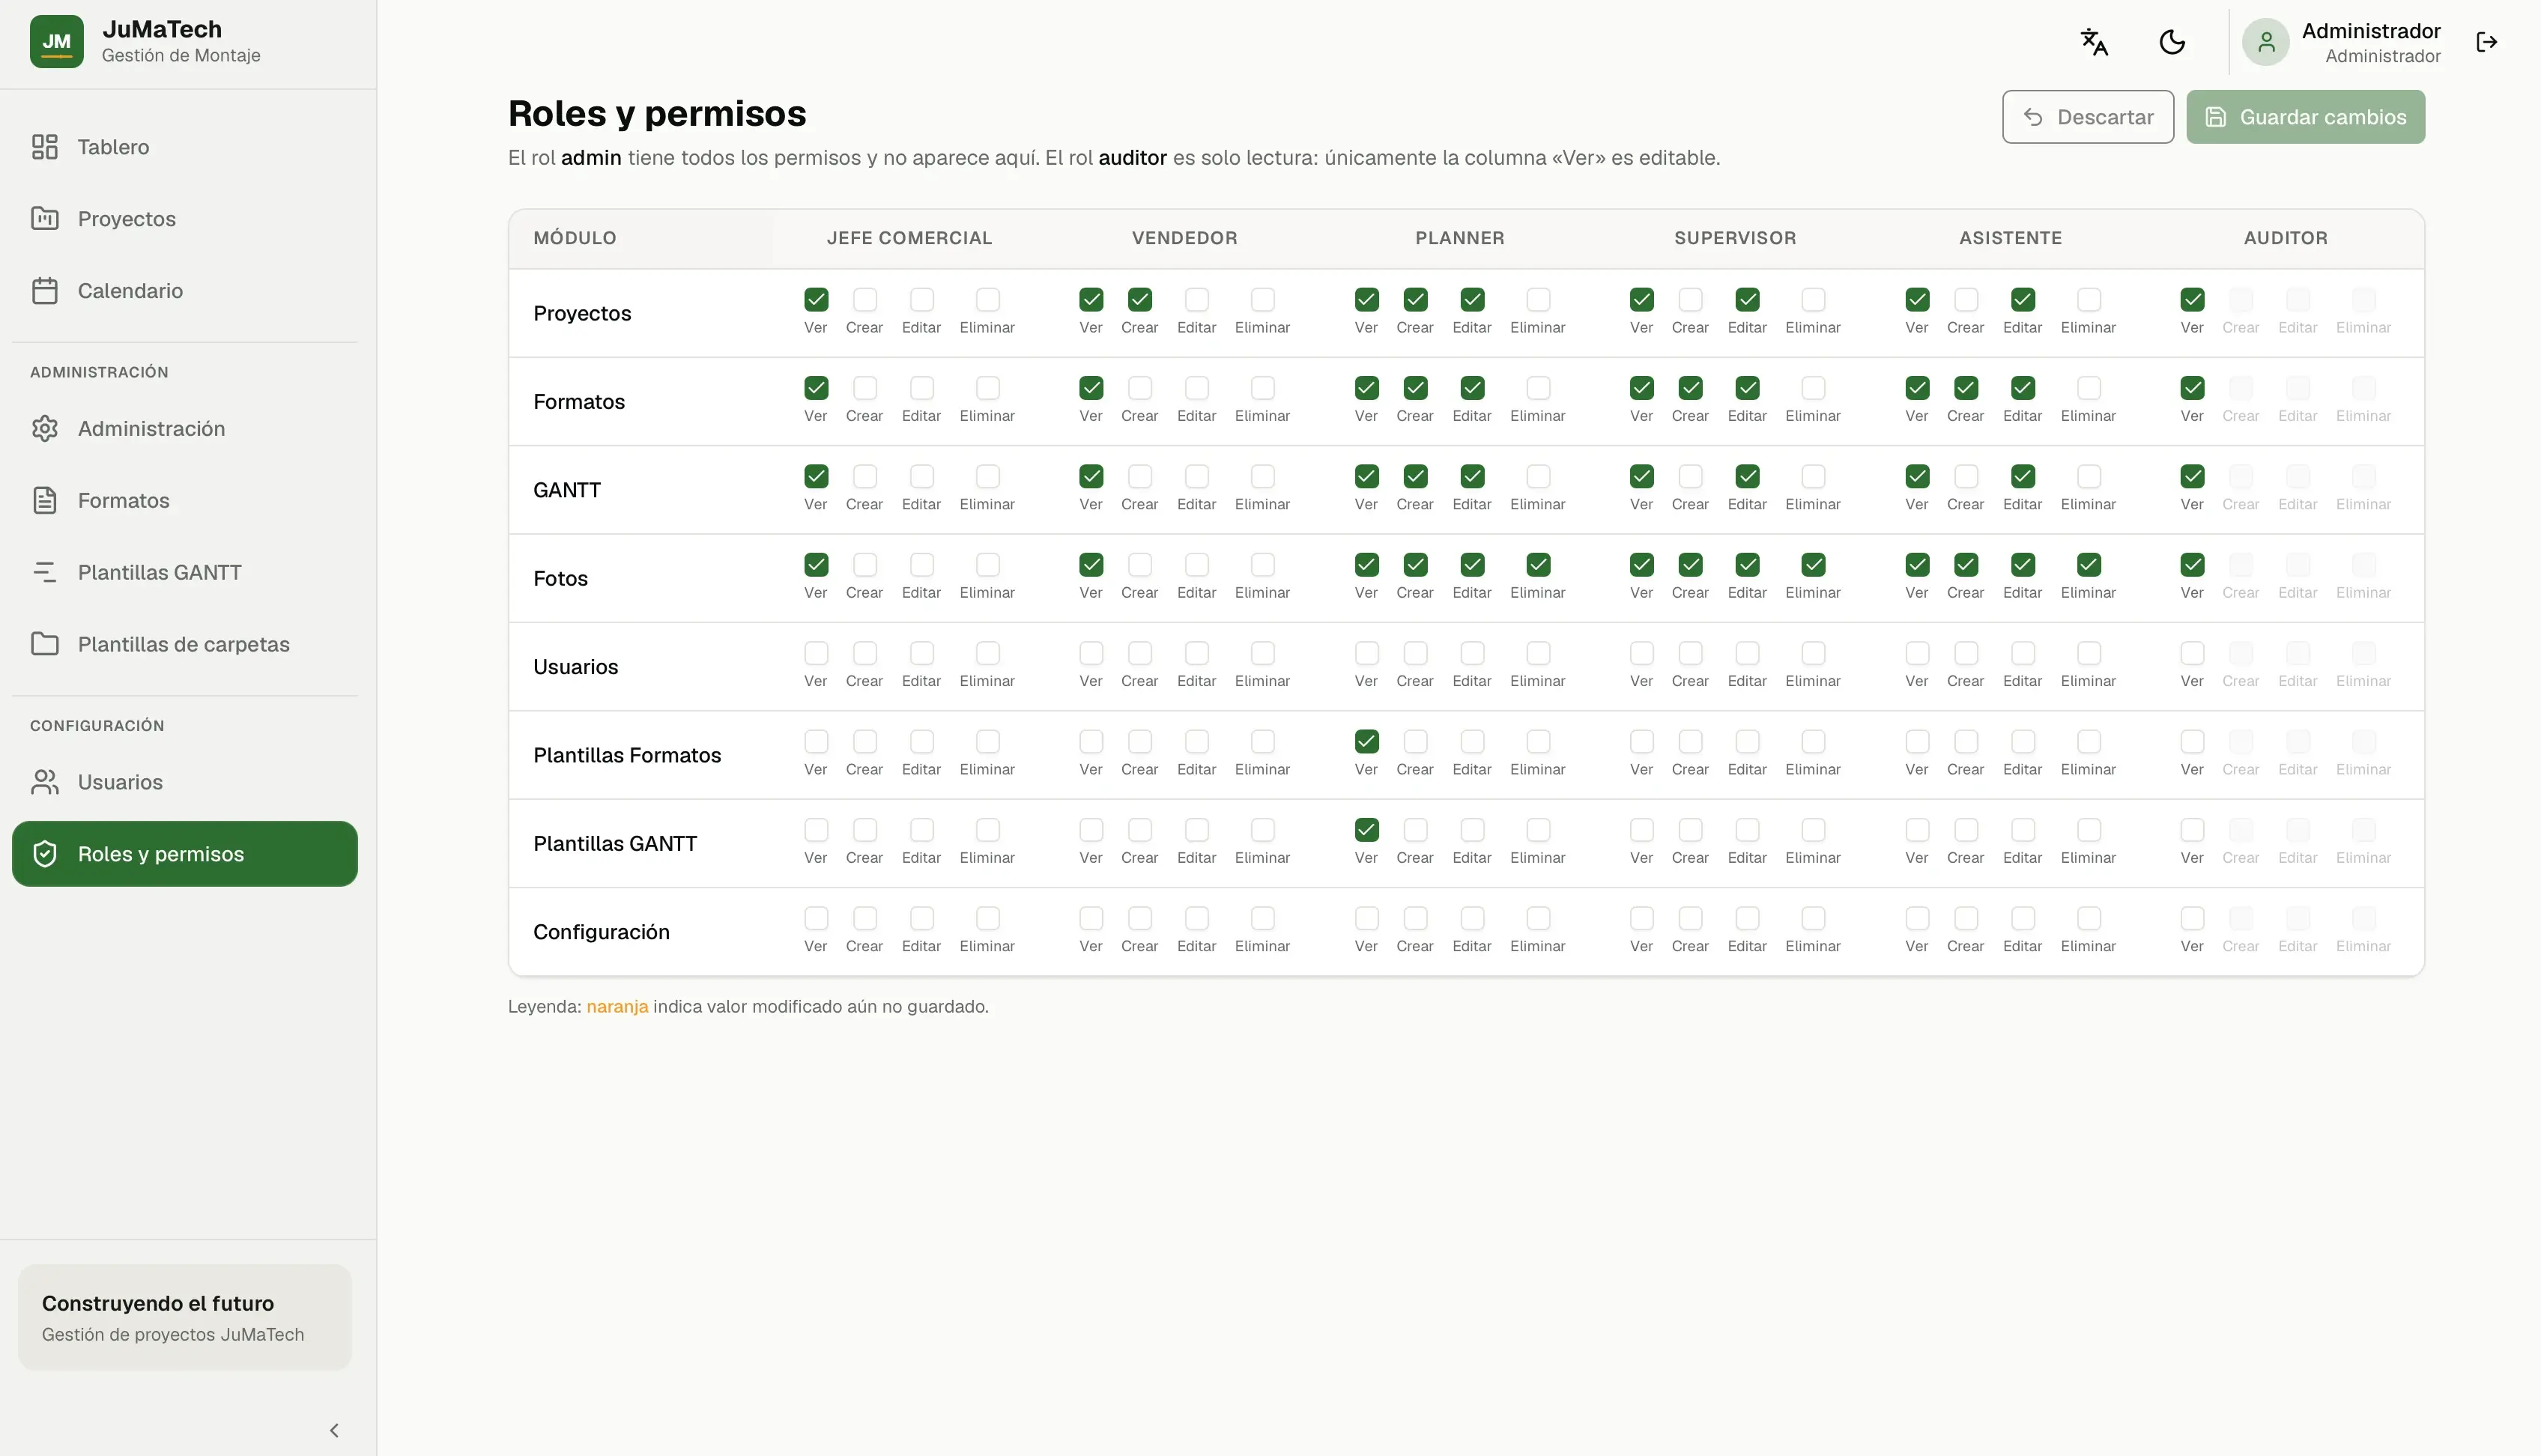Click the Configuración module row label
2541x1456 pixels.
click(x=601, y=932)
